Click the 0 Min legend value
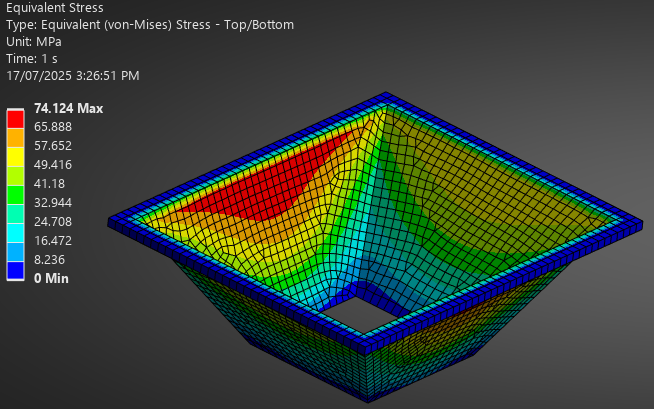 [51, 278]
